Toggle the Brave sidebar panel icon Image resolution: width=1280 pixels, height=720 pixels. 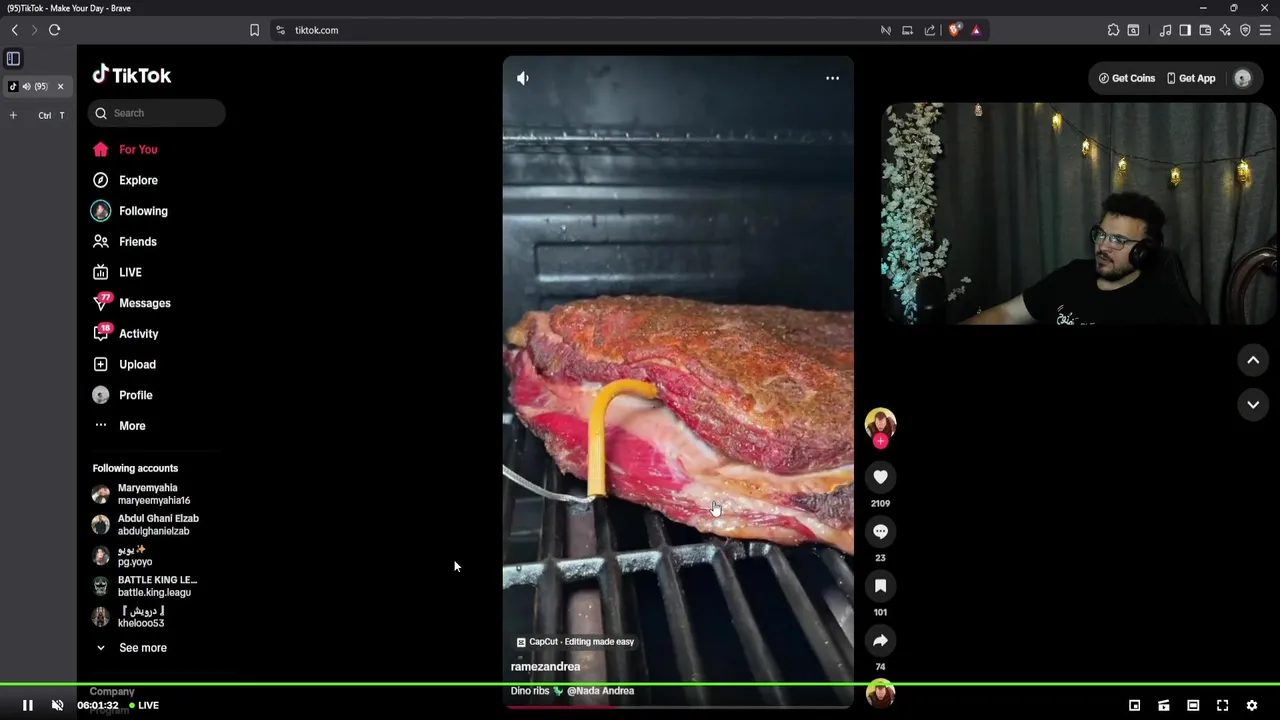click(1185, 30)
